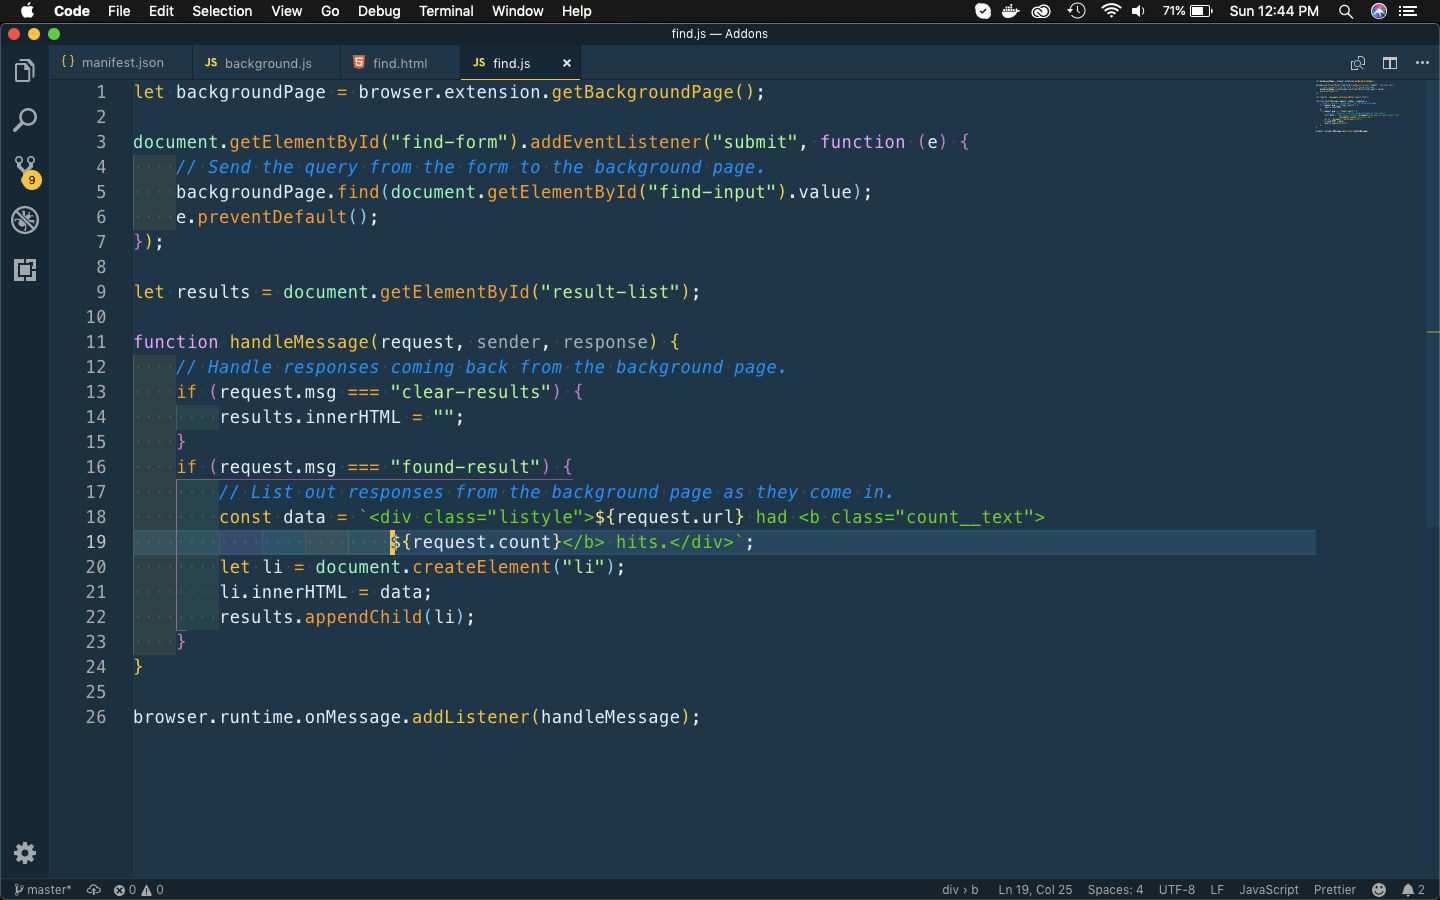Click line number 19 in gutter

coord(95,542)
